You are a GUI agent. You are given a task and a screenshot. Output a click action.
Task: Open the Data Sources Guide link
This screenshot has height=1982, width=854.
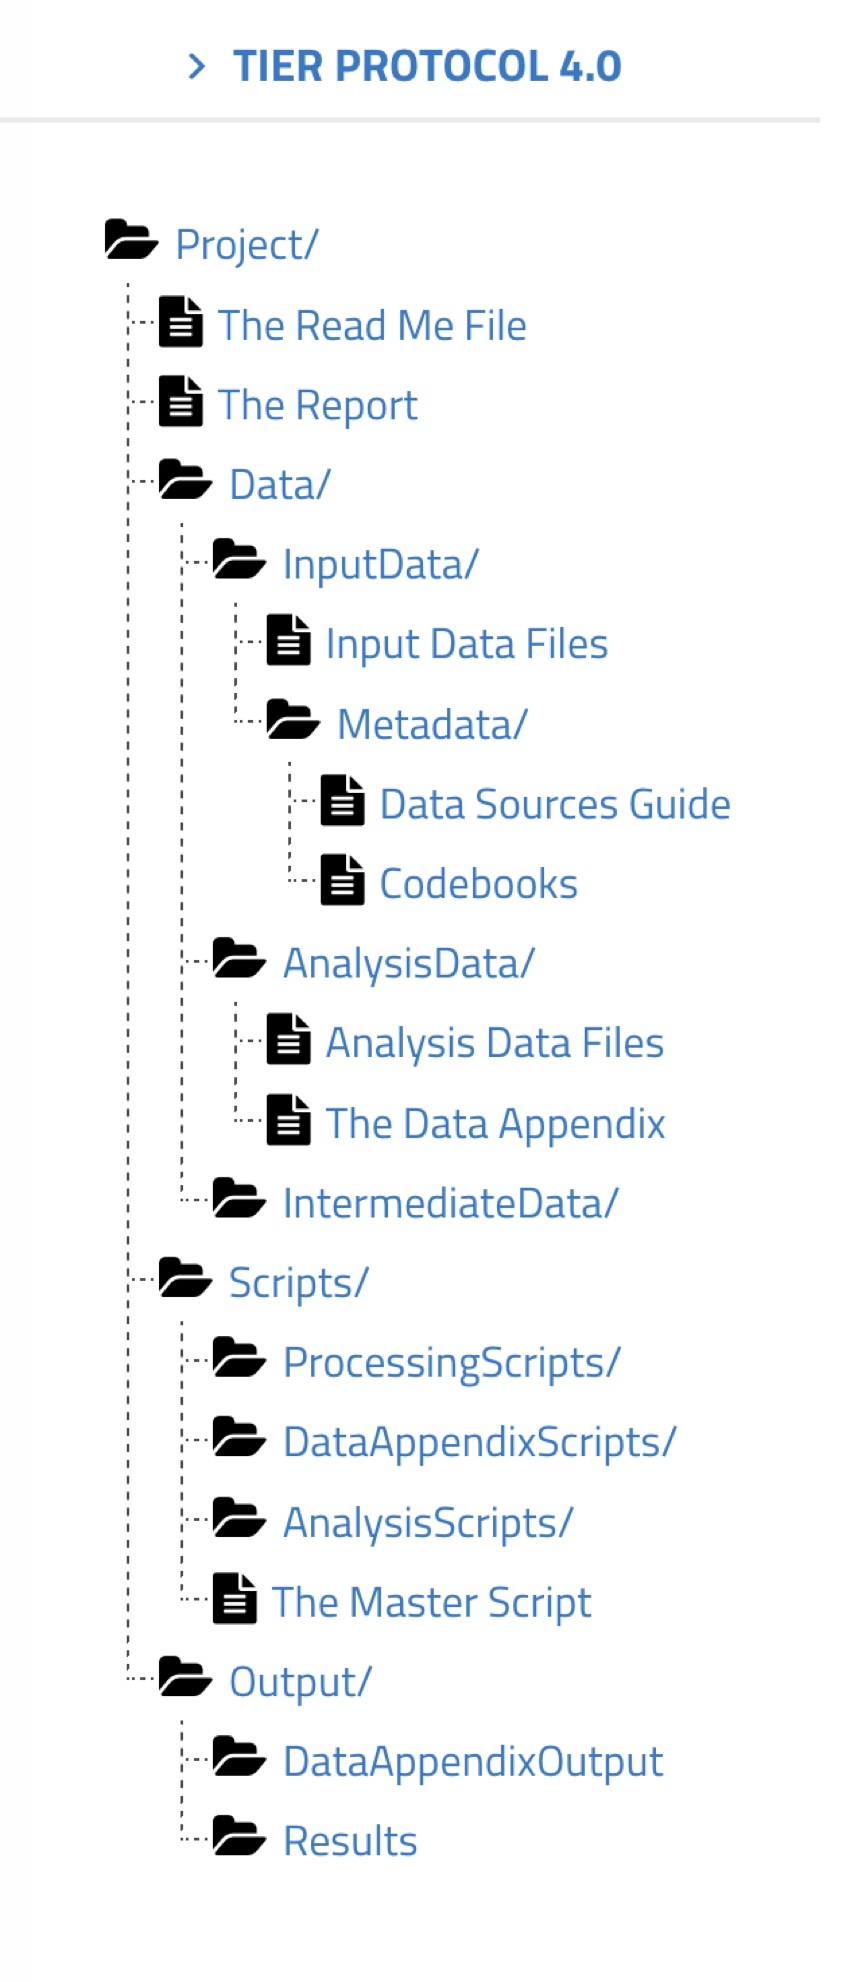(555, 804)
